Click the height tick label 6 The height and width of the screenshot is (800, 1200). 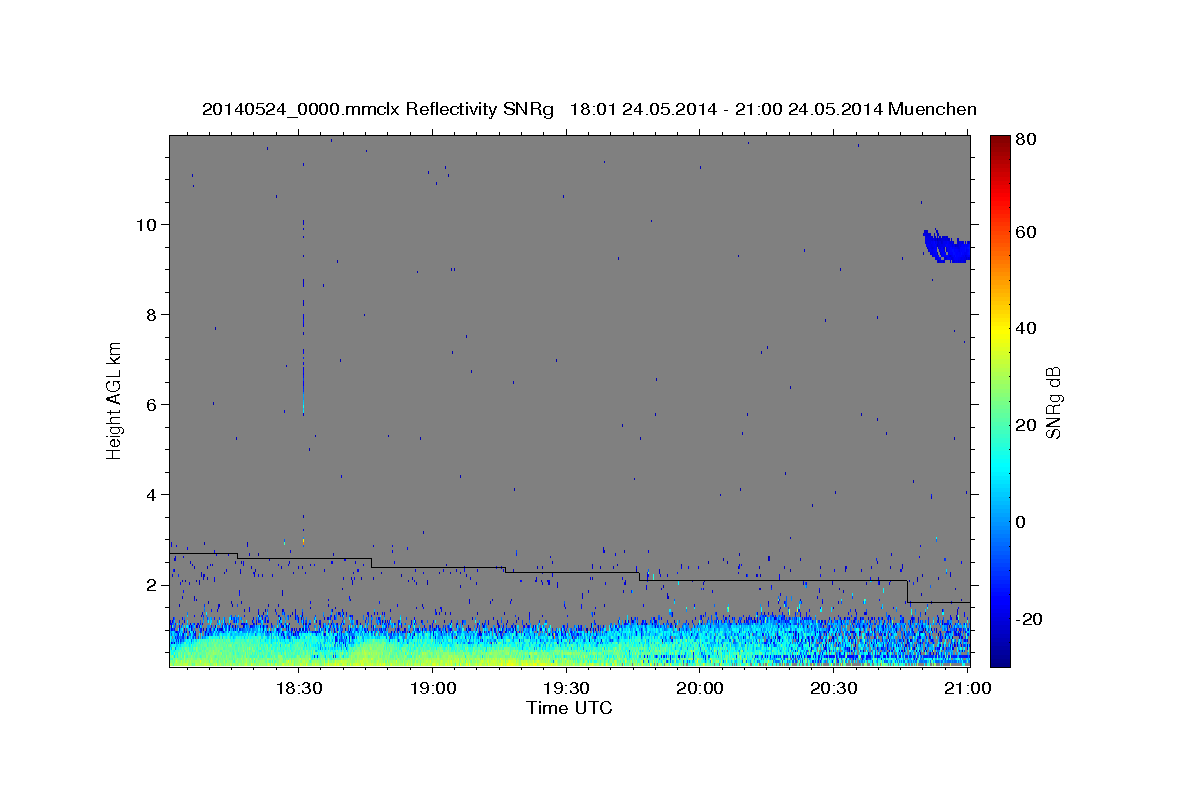[153, 404]
